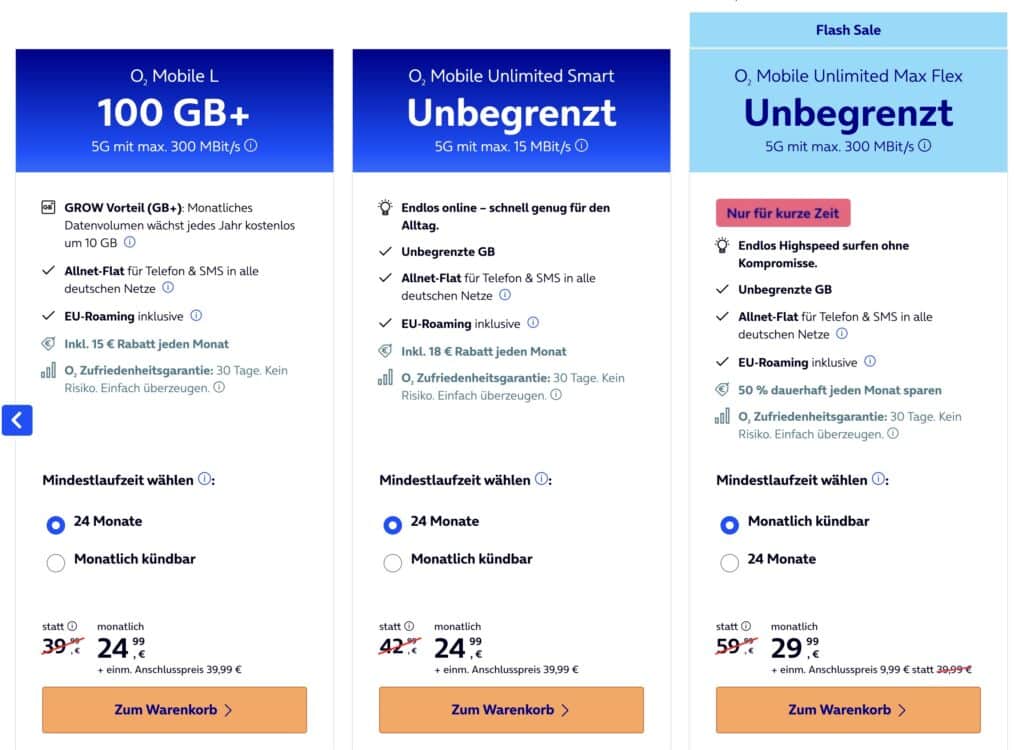This screenshot has width=1024, height=750.
Task: Select Monatlich kündbar in Mobile L card
Action: pyautogui.click(x=56, y=562)
